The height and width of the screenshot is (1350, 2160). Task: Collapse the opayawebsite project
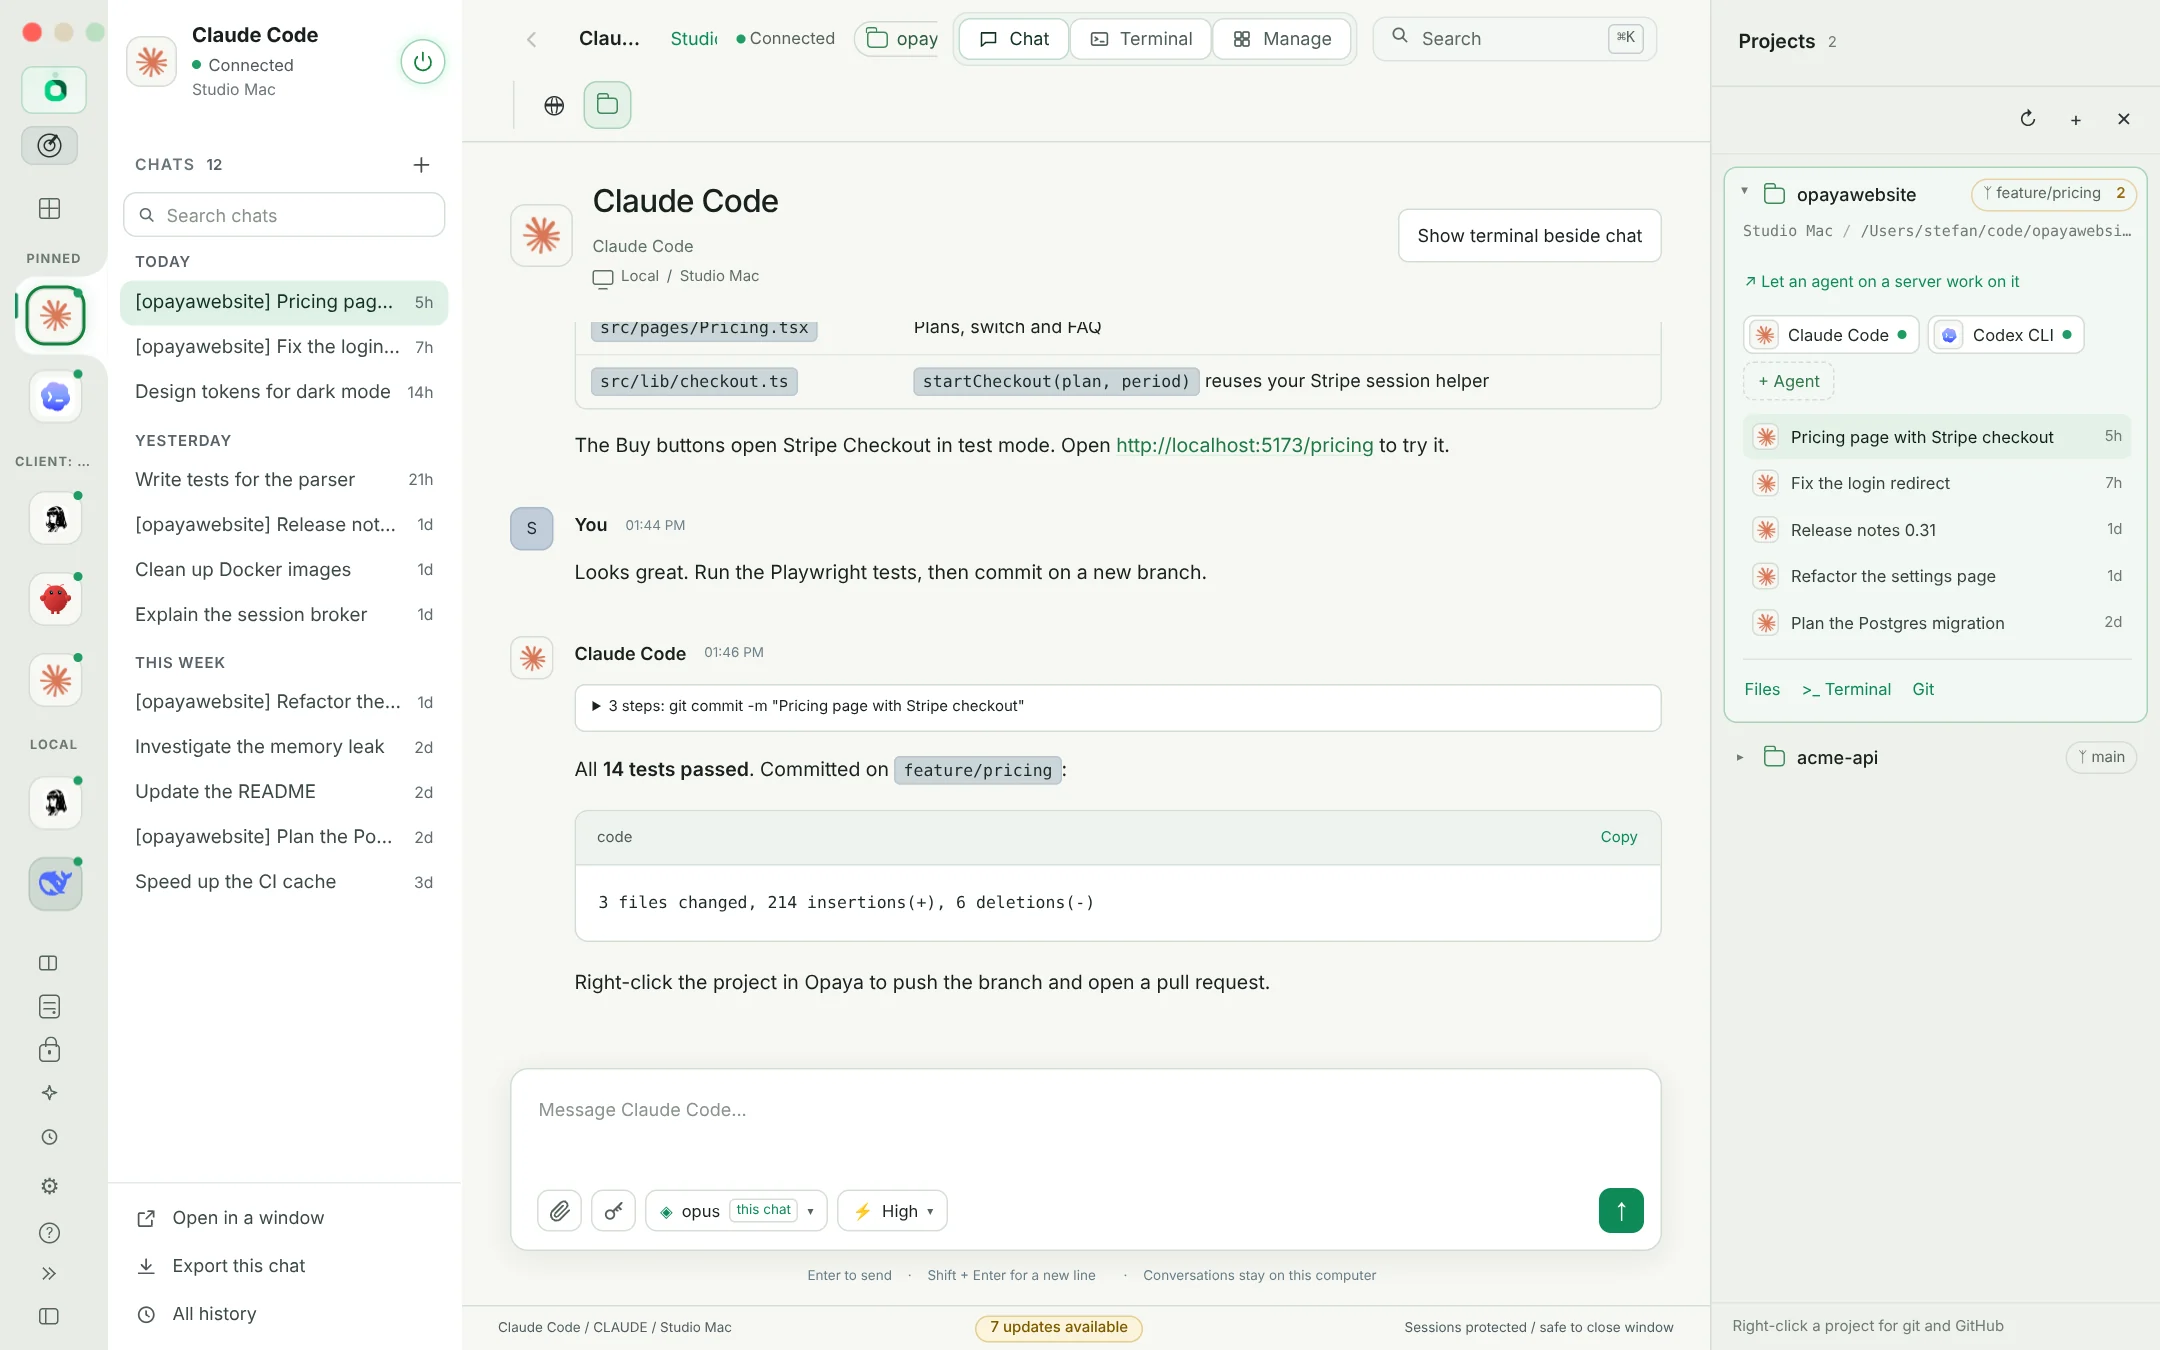click(1744, 191)
